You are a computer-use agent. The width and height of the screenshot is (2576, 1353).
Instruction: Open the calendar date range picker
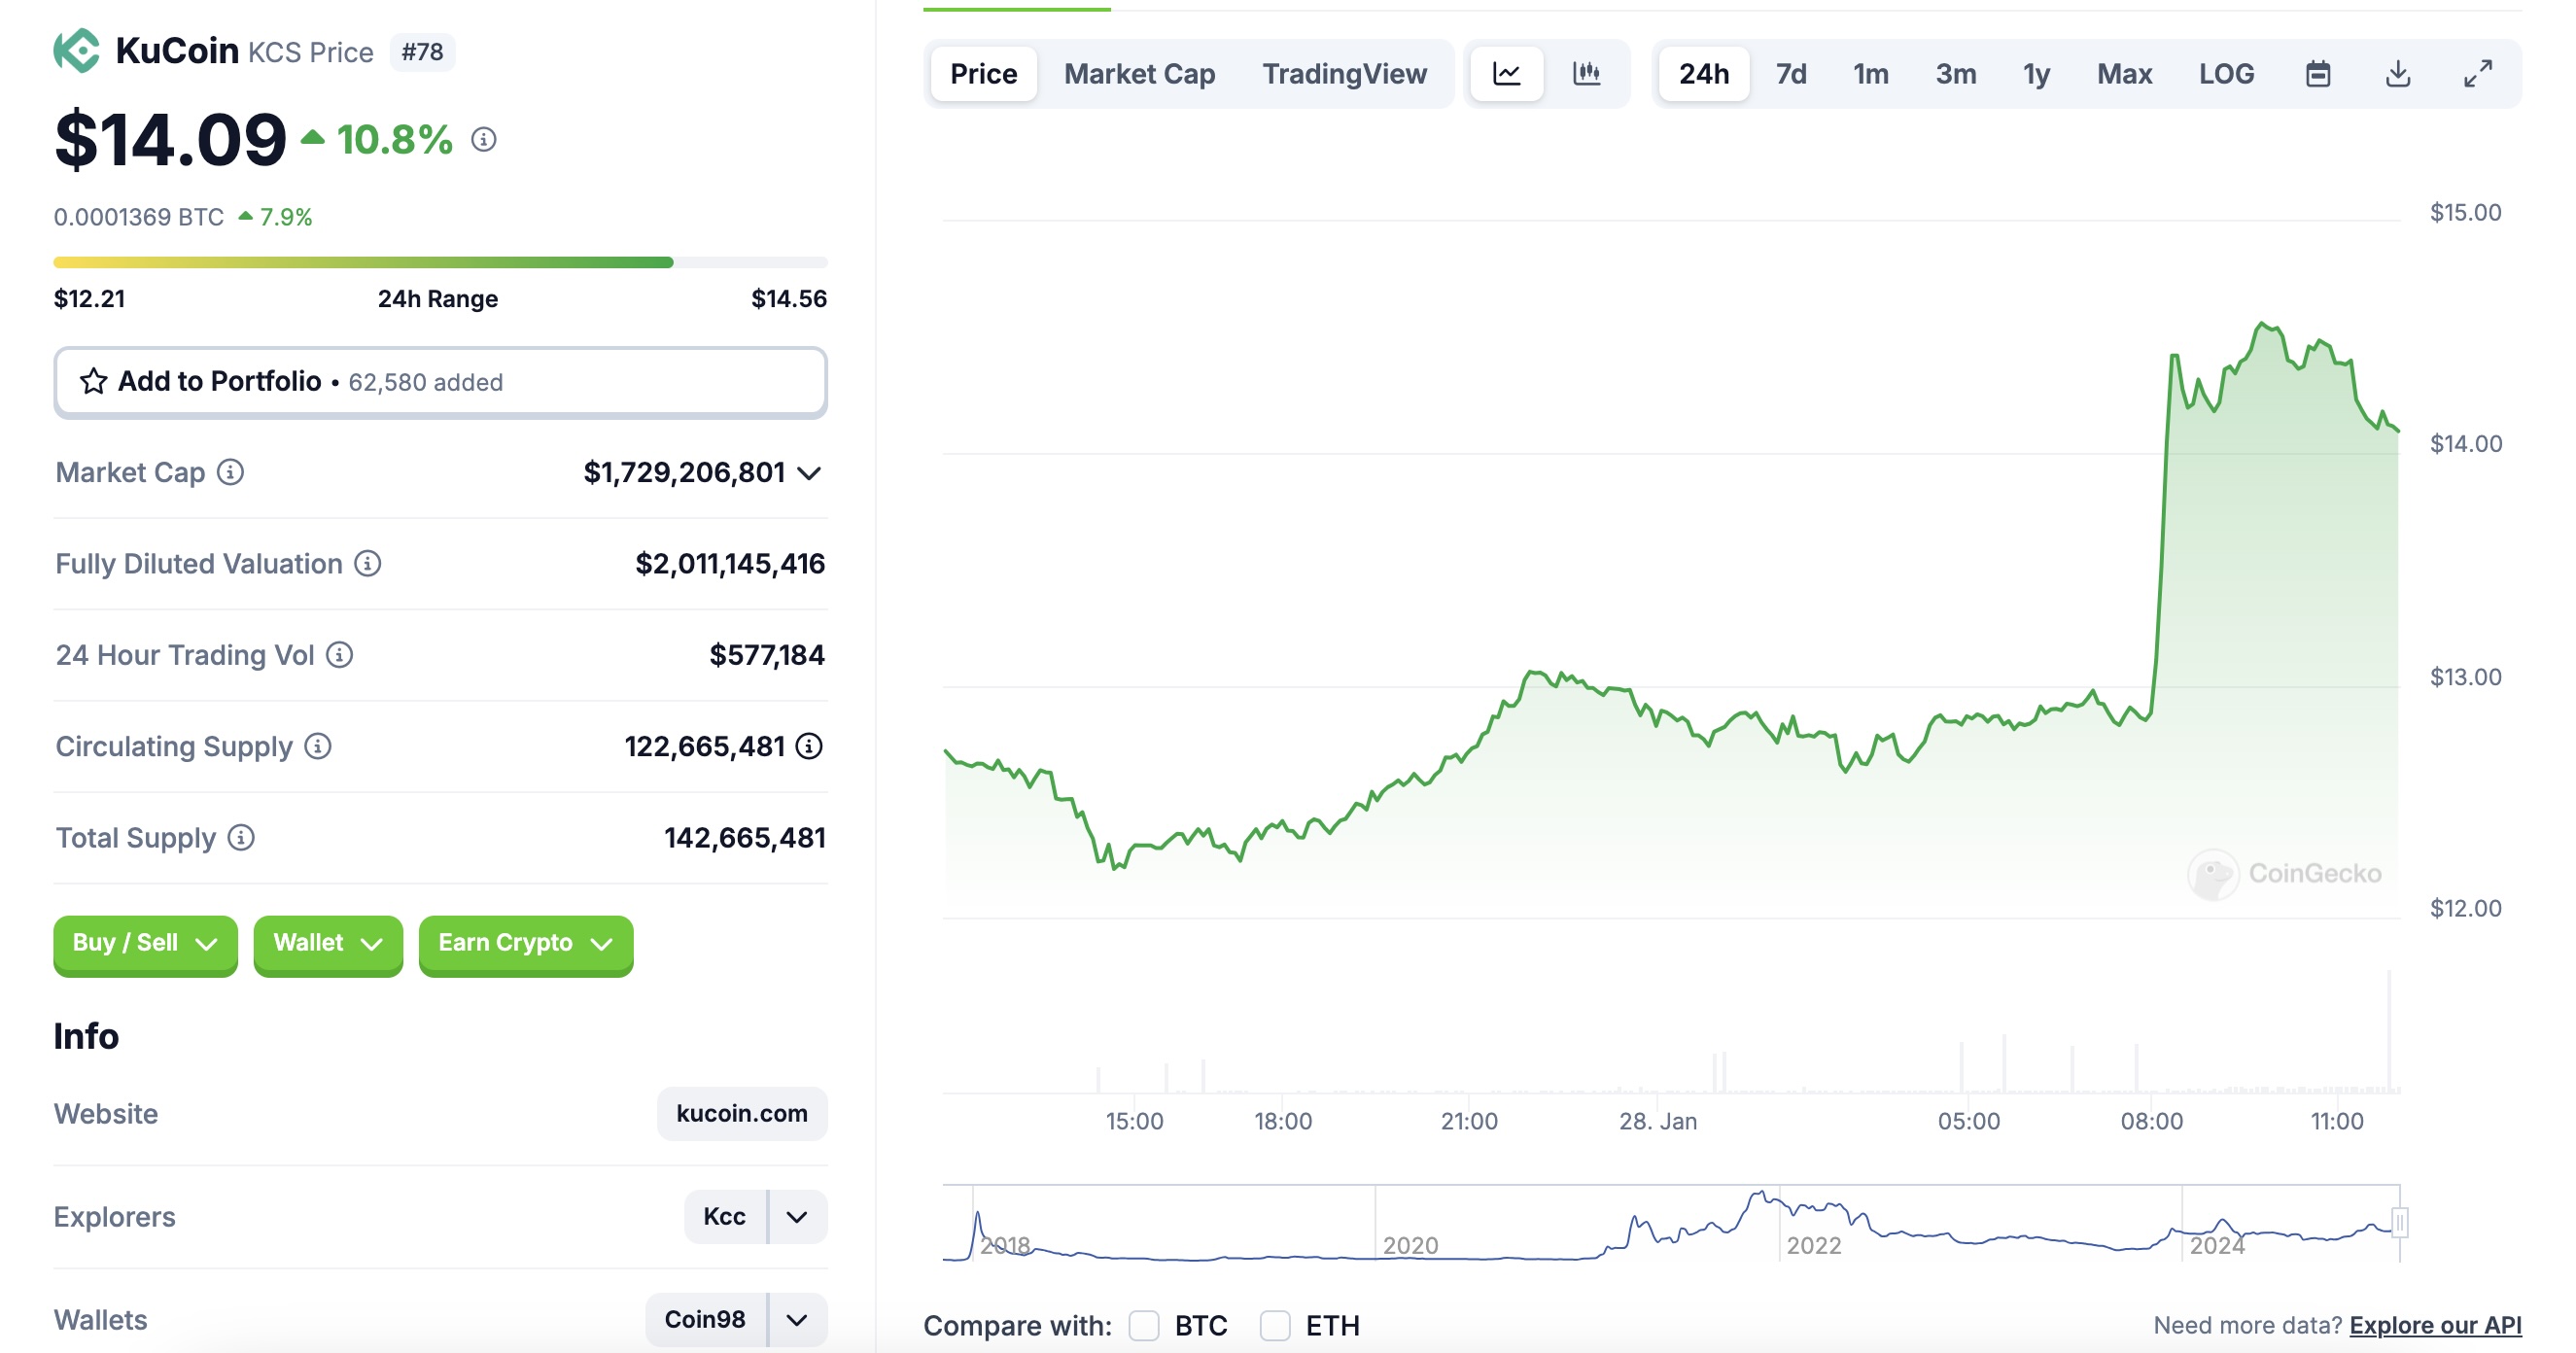coord(2318,73)
